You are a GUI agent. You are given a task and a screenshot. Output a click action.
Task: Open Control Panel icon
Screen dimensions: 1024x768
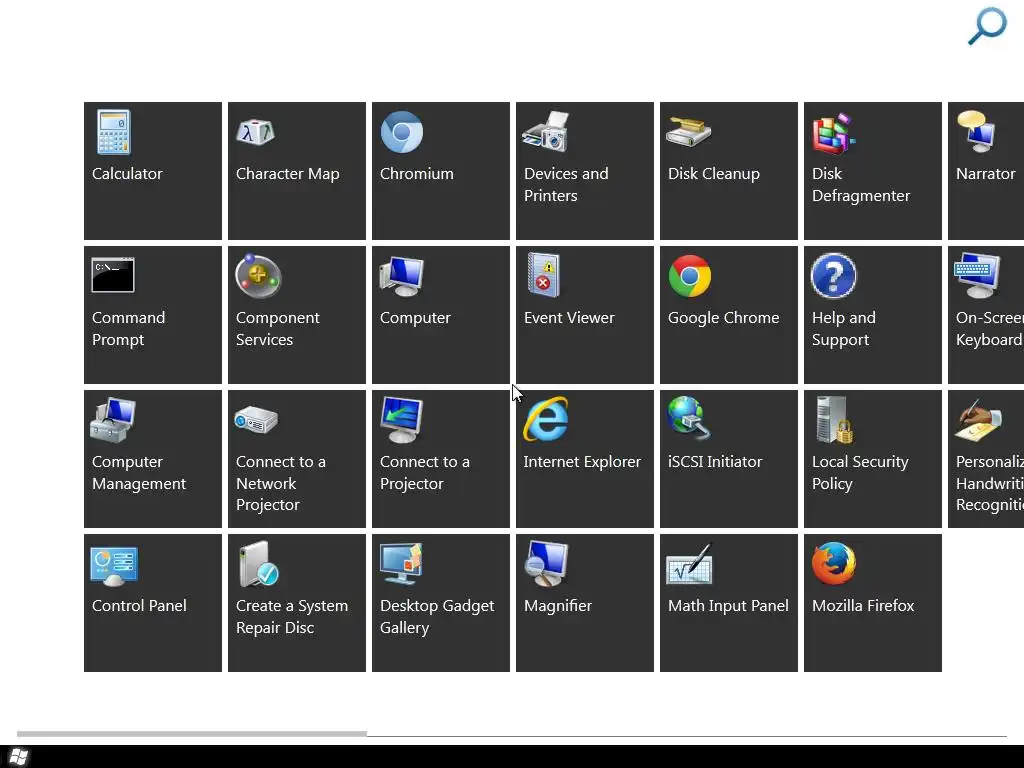[114, 566]
